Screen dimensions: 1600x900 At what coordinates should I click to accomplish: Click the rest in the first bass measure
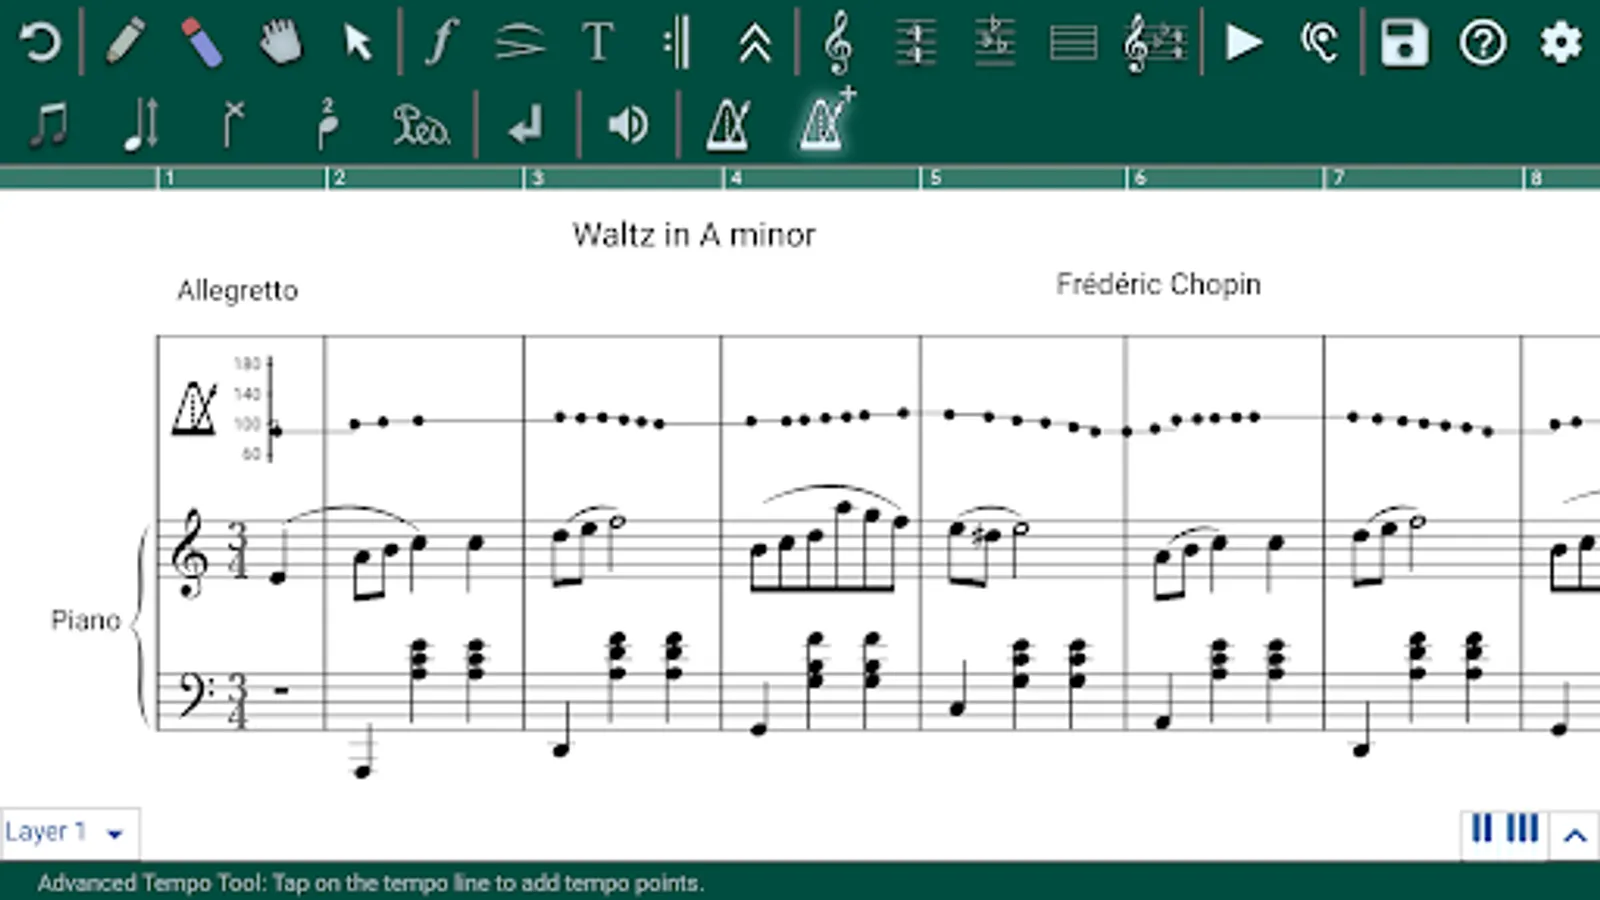pyautogui.click(x=281, y=689)
